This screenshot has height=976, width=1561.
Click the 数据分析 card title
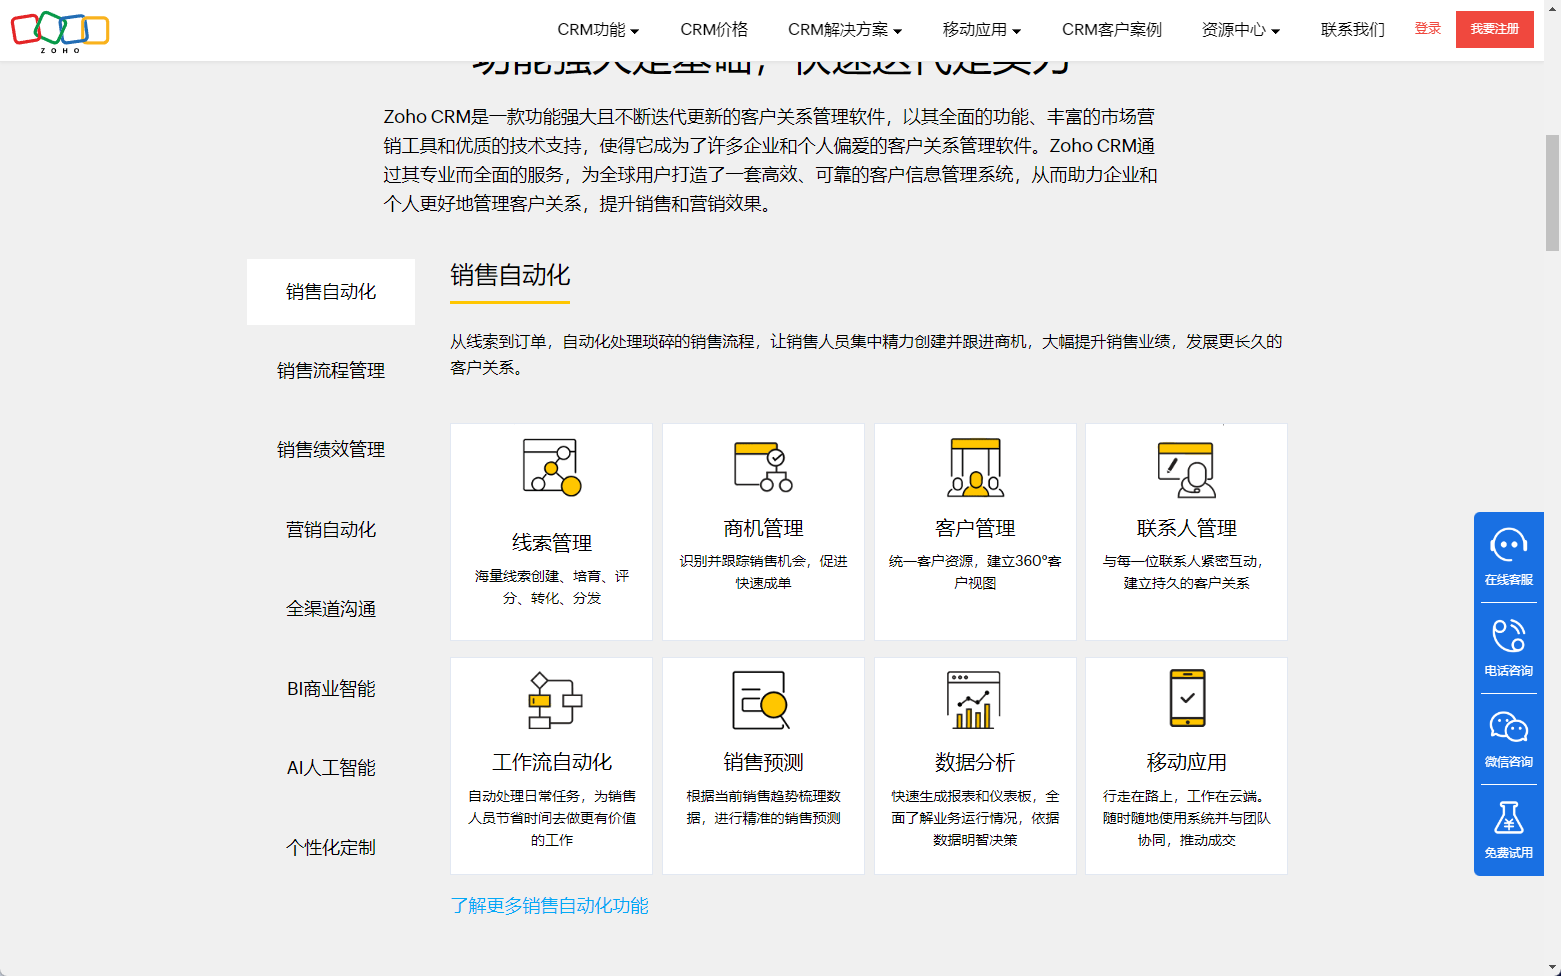(975, 762)
